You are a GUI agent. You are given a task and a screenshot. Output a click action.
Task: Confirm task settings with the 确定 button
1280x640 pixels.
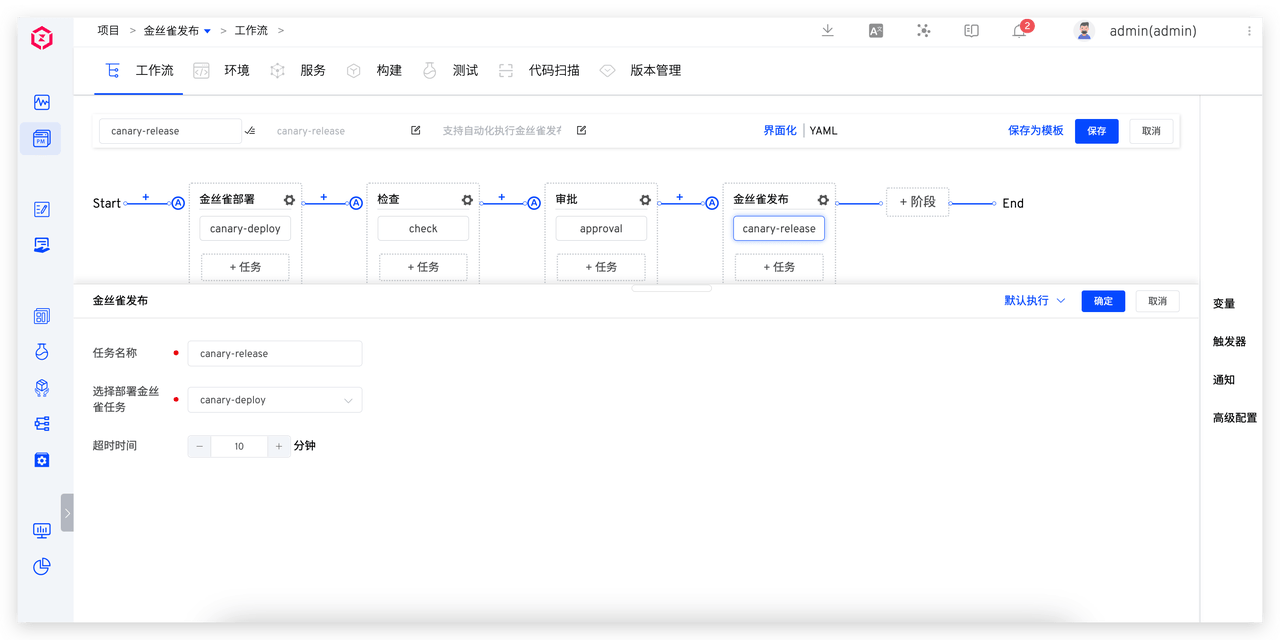click(1103, 300)
